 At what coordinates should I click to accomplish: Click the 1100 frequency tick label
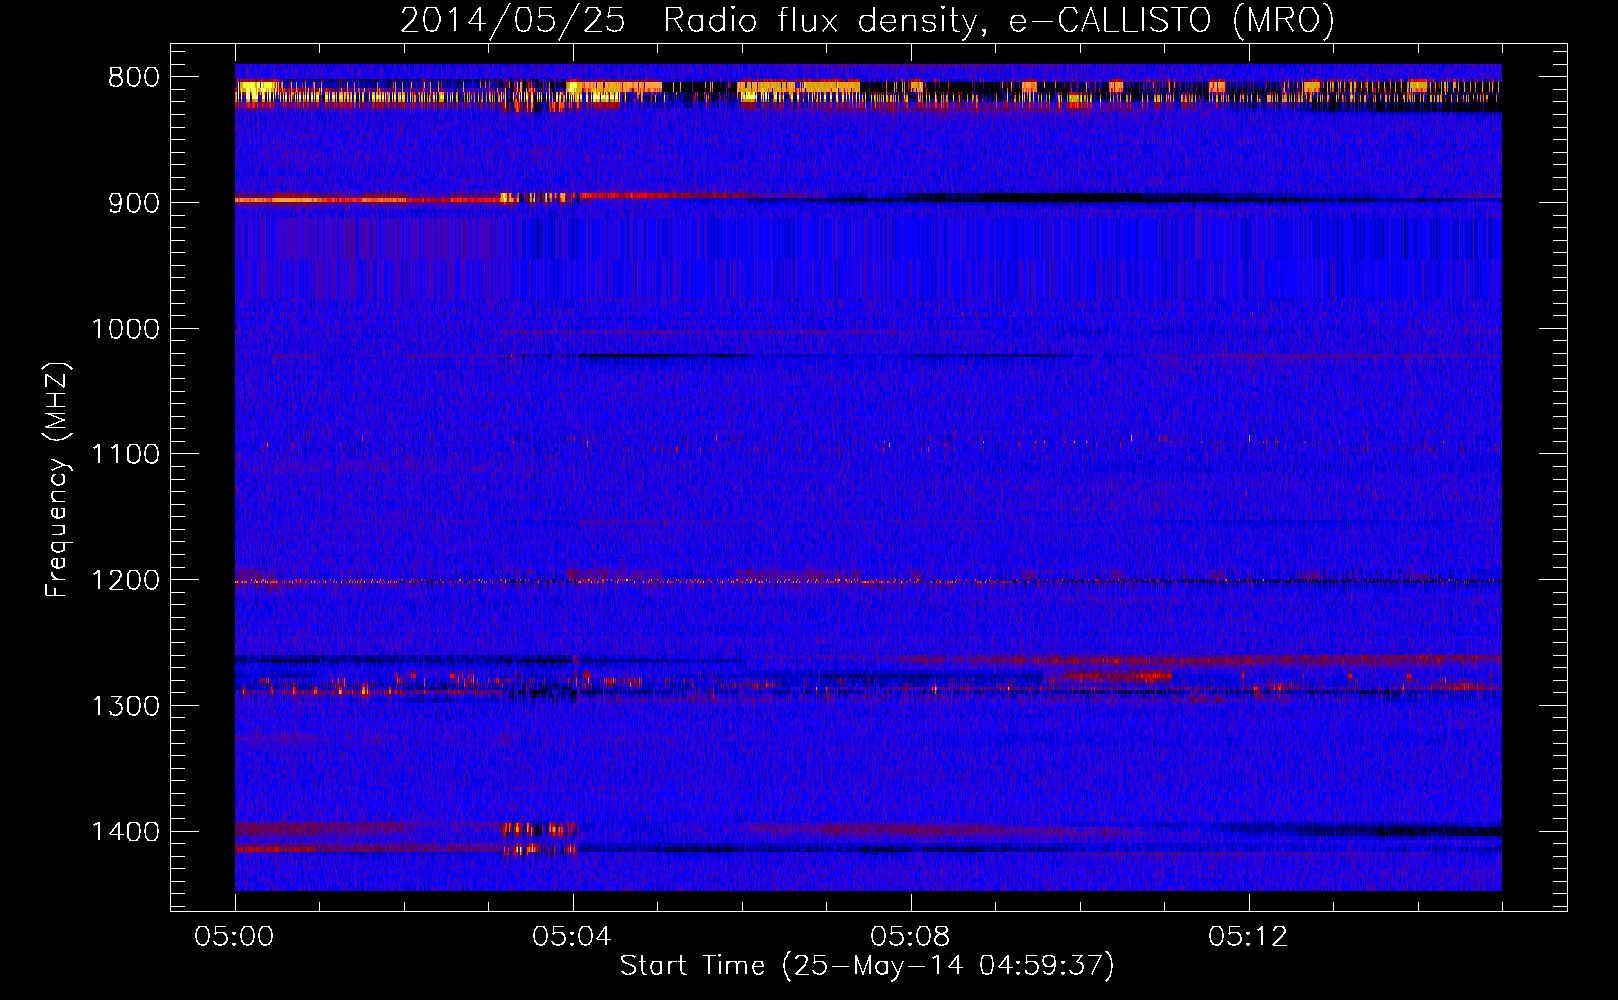pos(125,455)
